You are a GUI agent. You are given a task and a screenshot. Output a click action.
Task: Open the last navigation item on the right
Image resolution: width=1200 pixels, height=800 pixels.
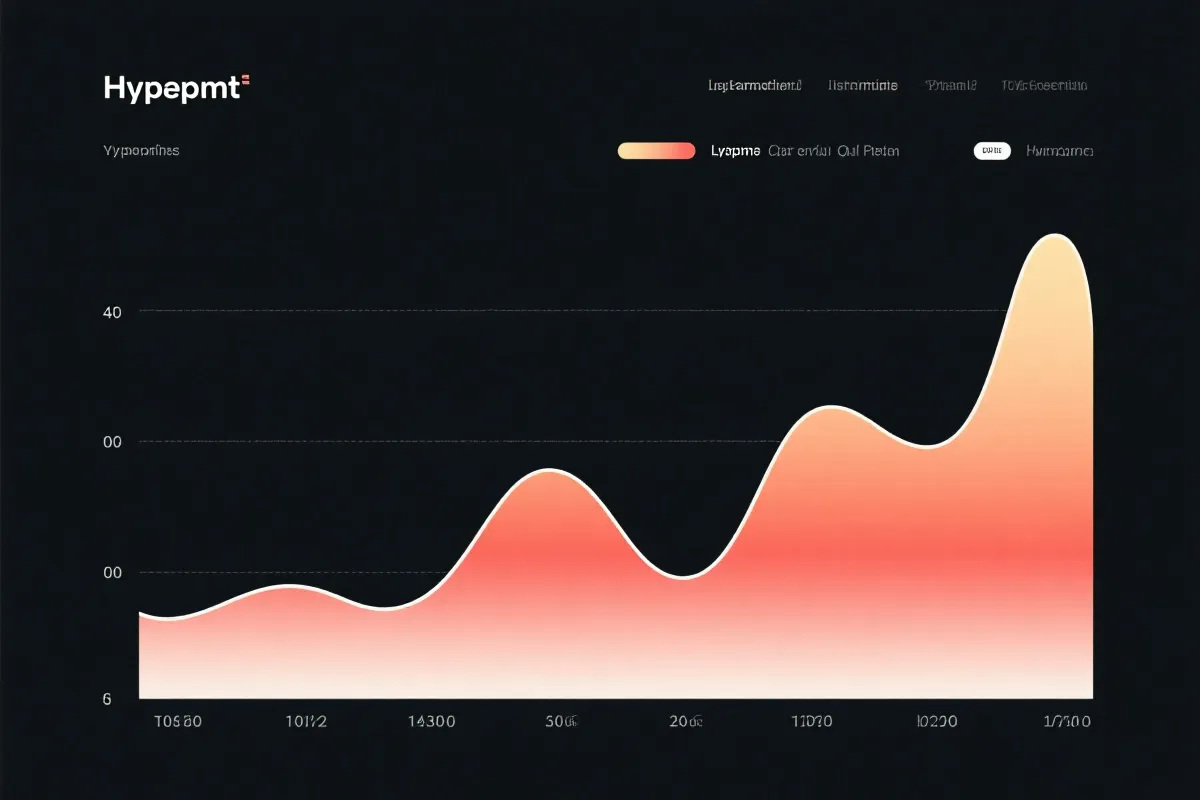coord(1044,86)
